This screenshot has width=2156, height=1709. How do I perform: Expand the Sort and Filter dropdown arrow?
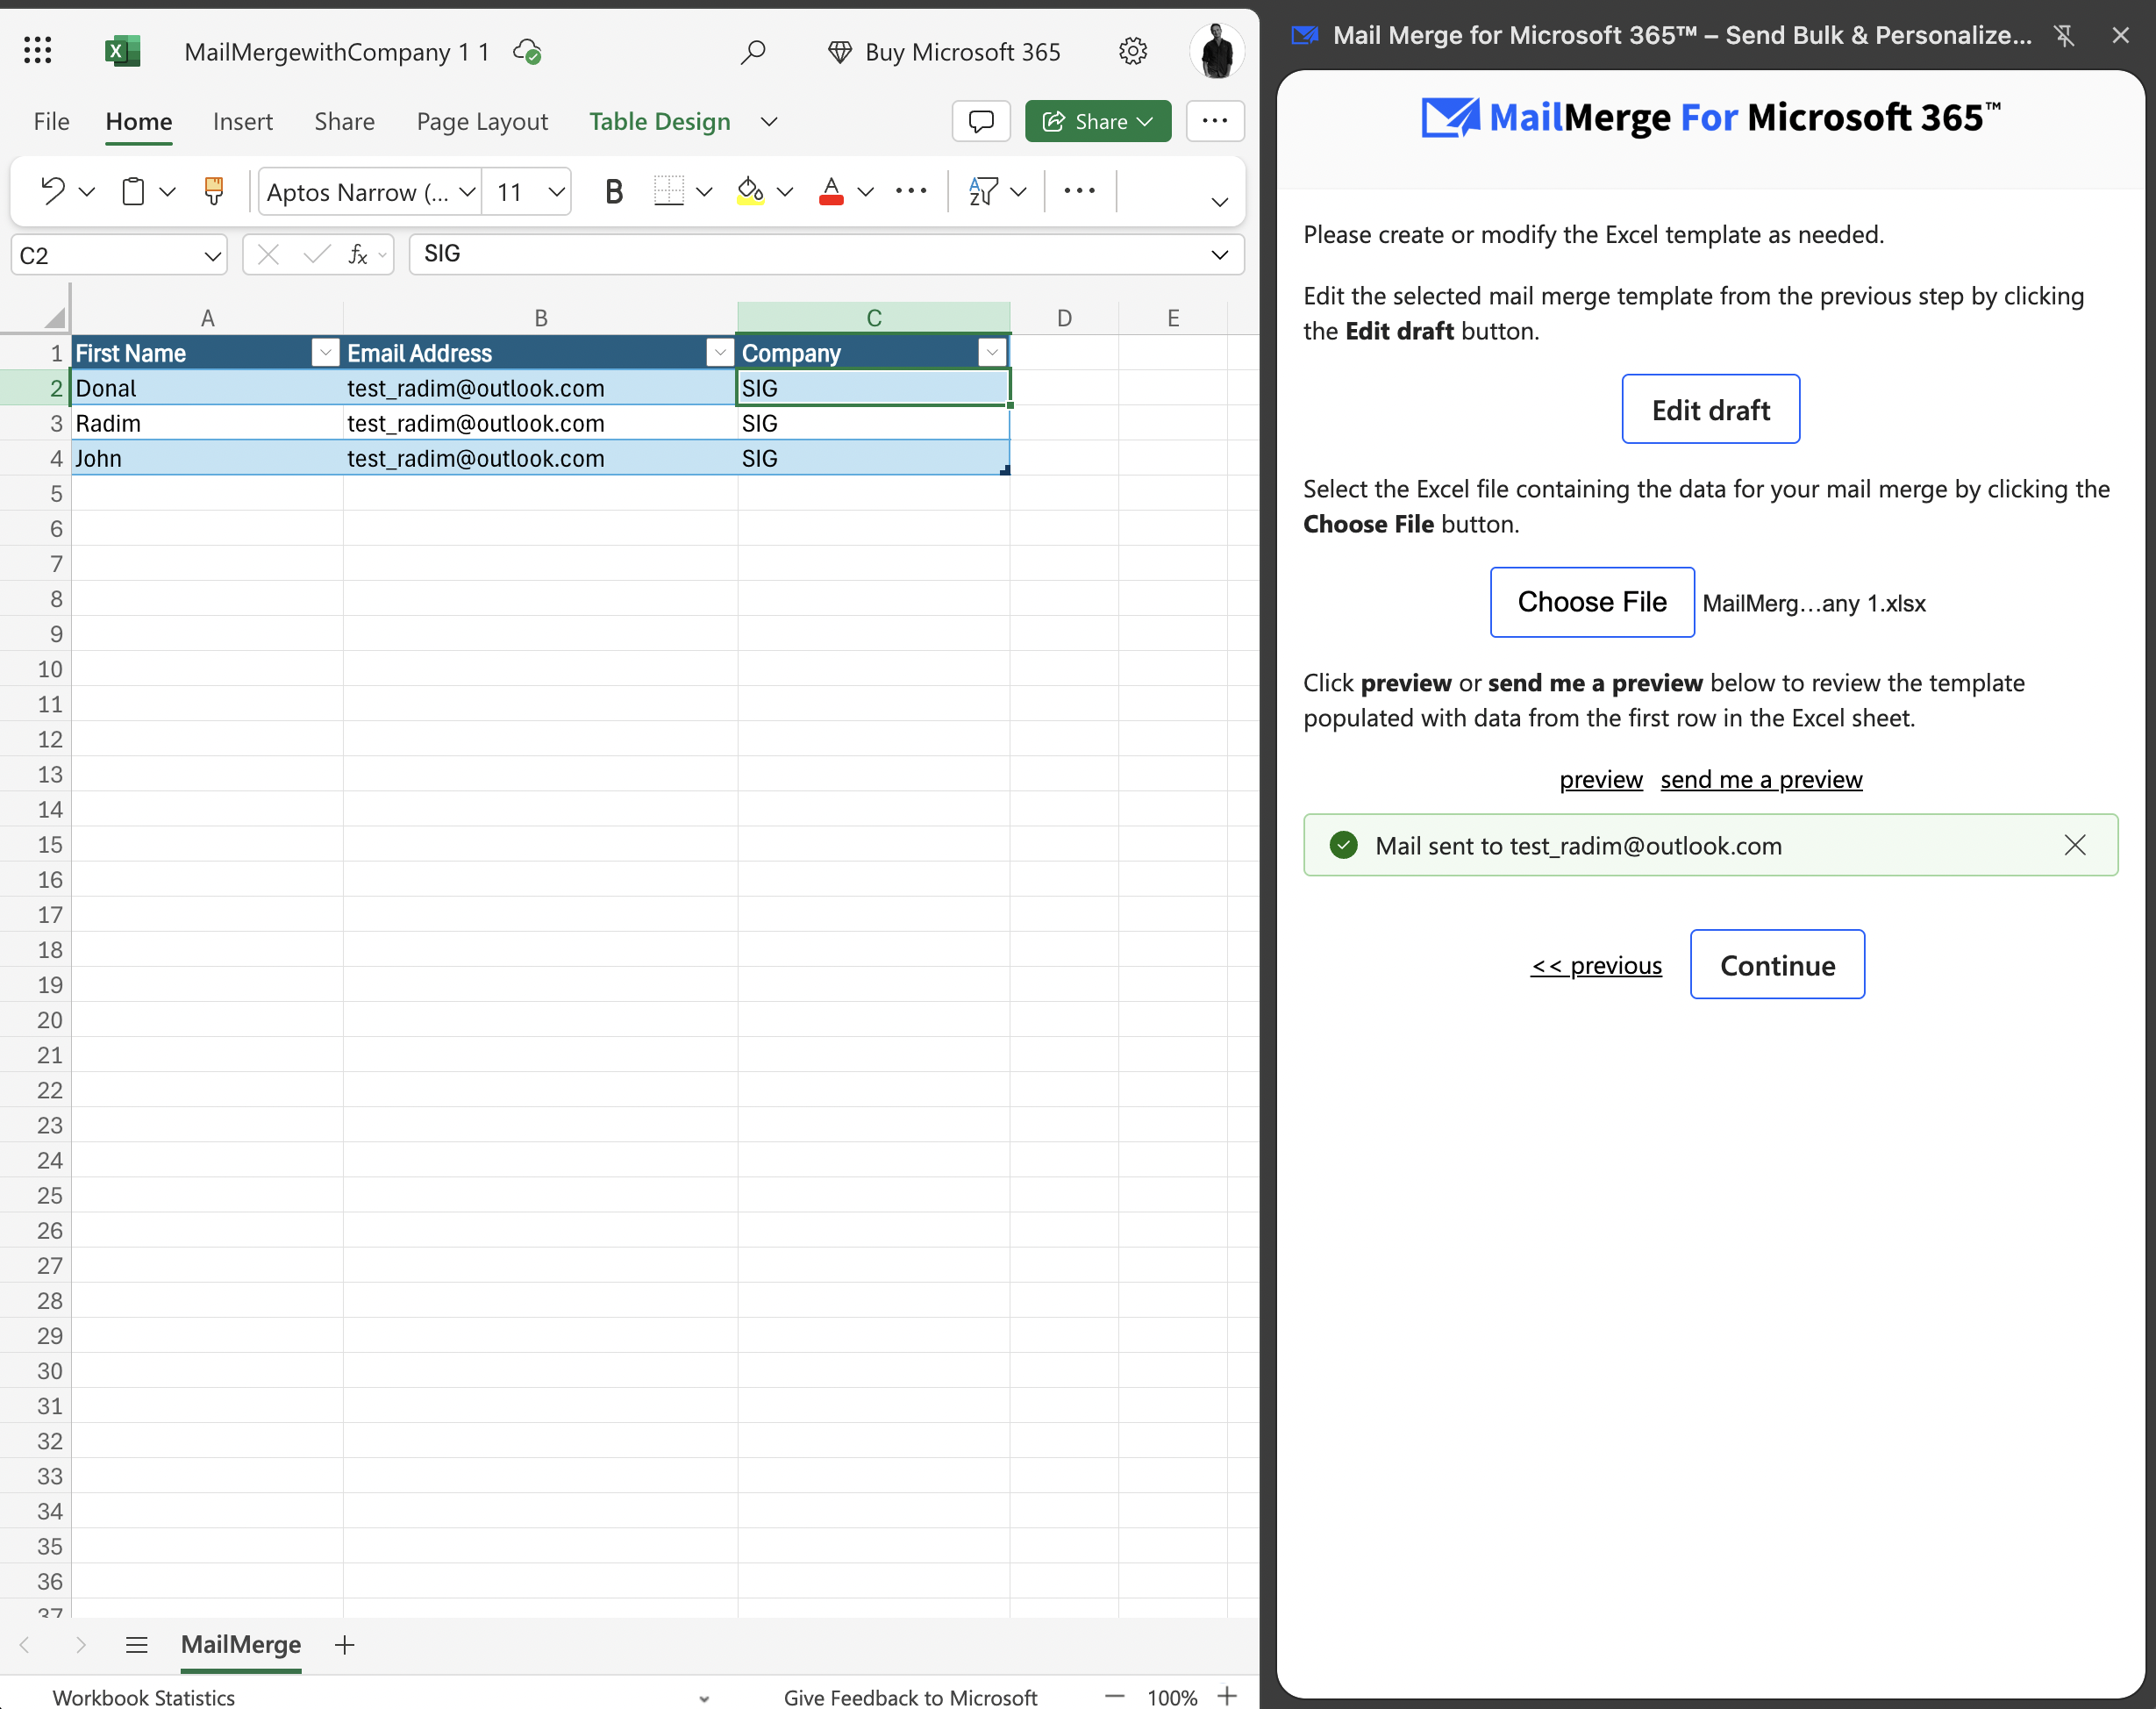1019,190
